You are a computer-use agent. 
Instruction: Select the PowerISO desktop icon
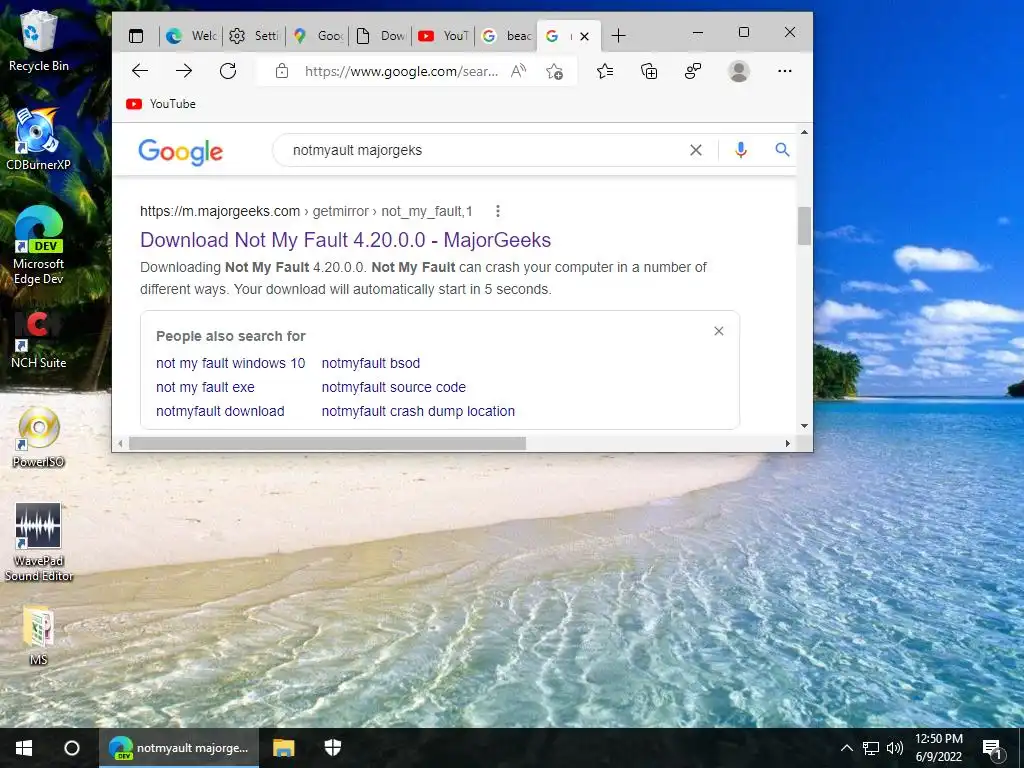coord(39,438)
